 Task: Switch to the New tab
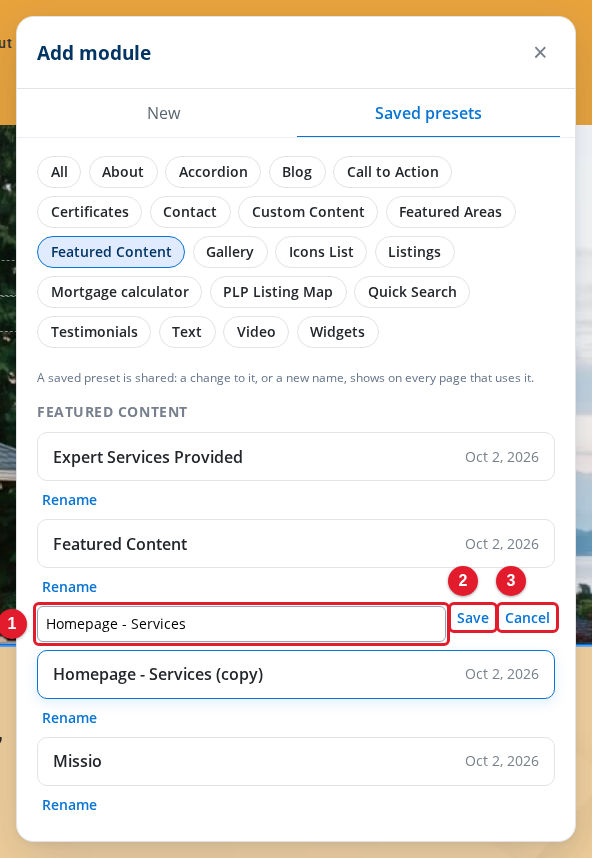pos(164,113)
